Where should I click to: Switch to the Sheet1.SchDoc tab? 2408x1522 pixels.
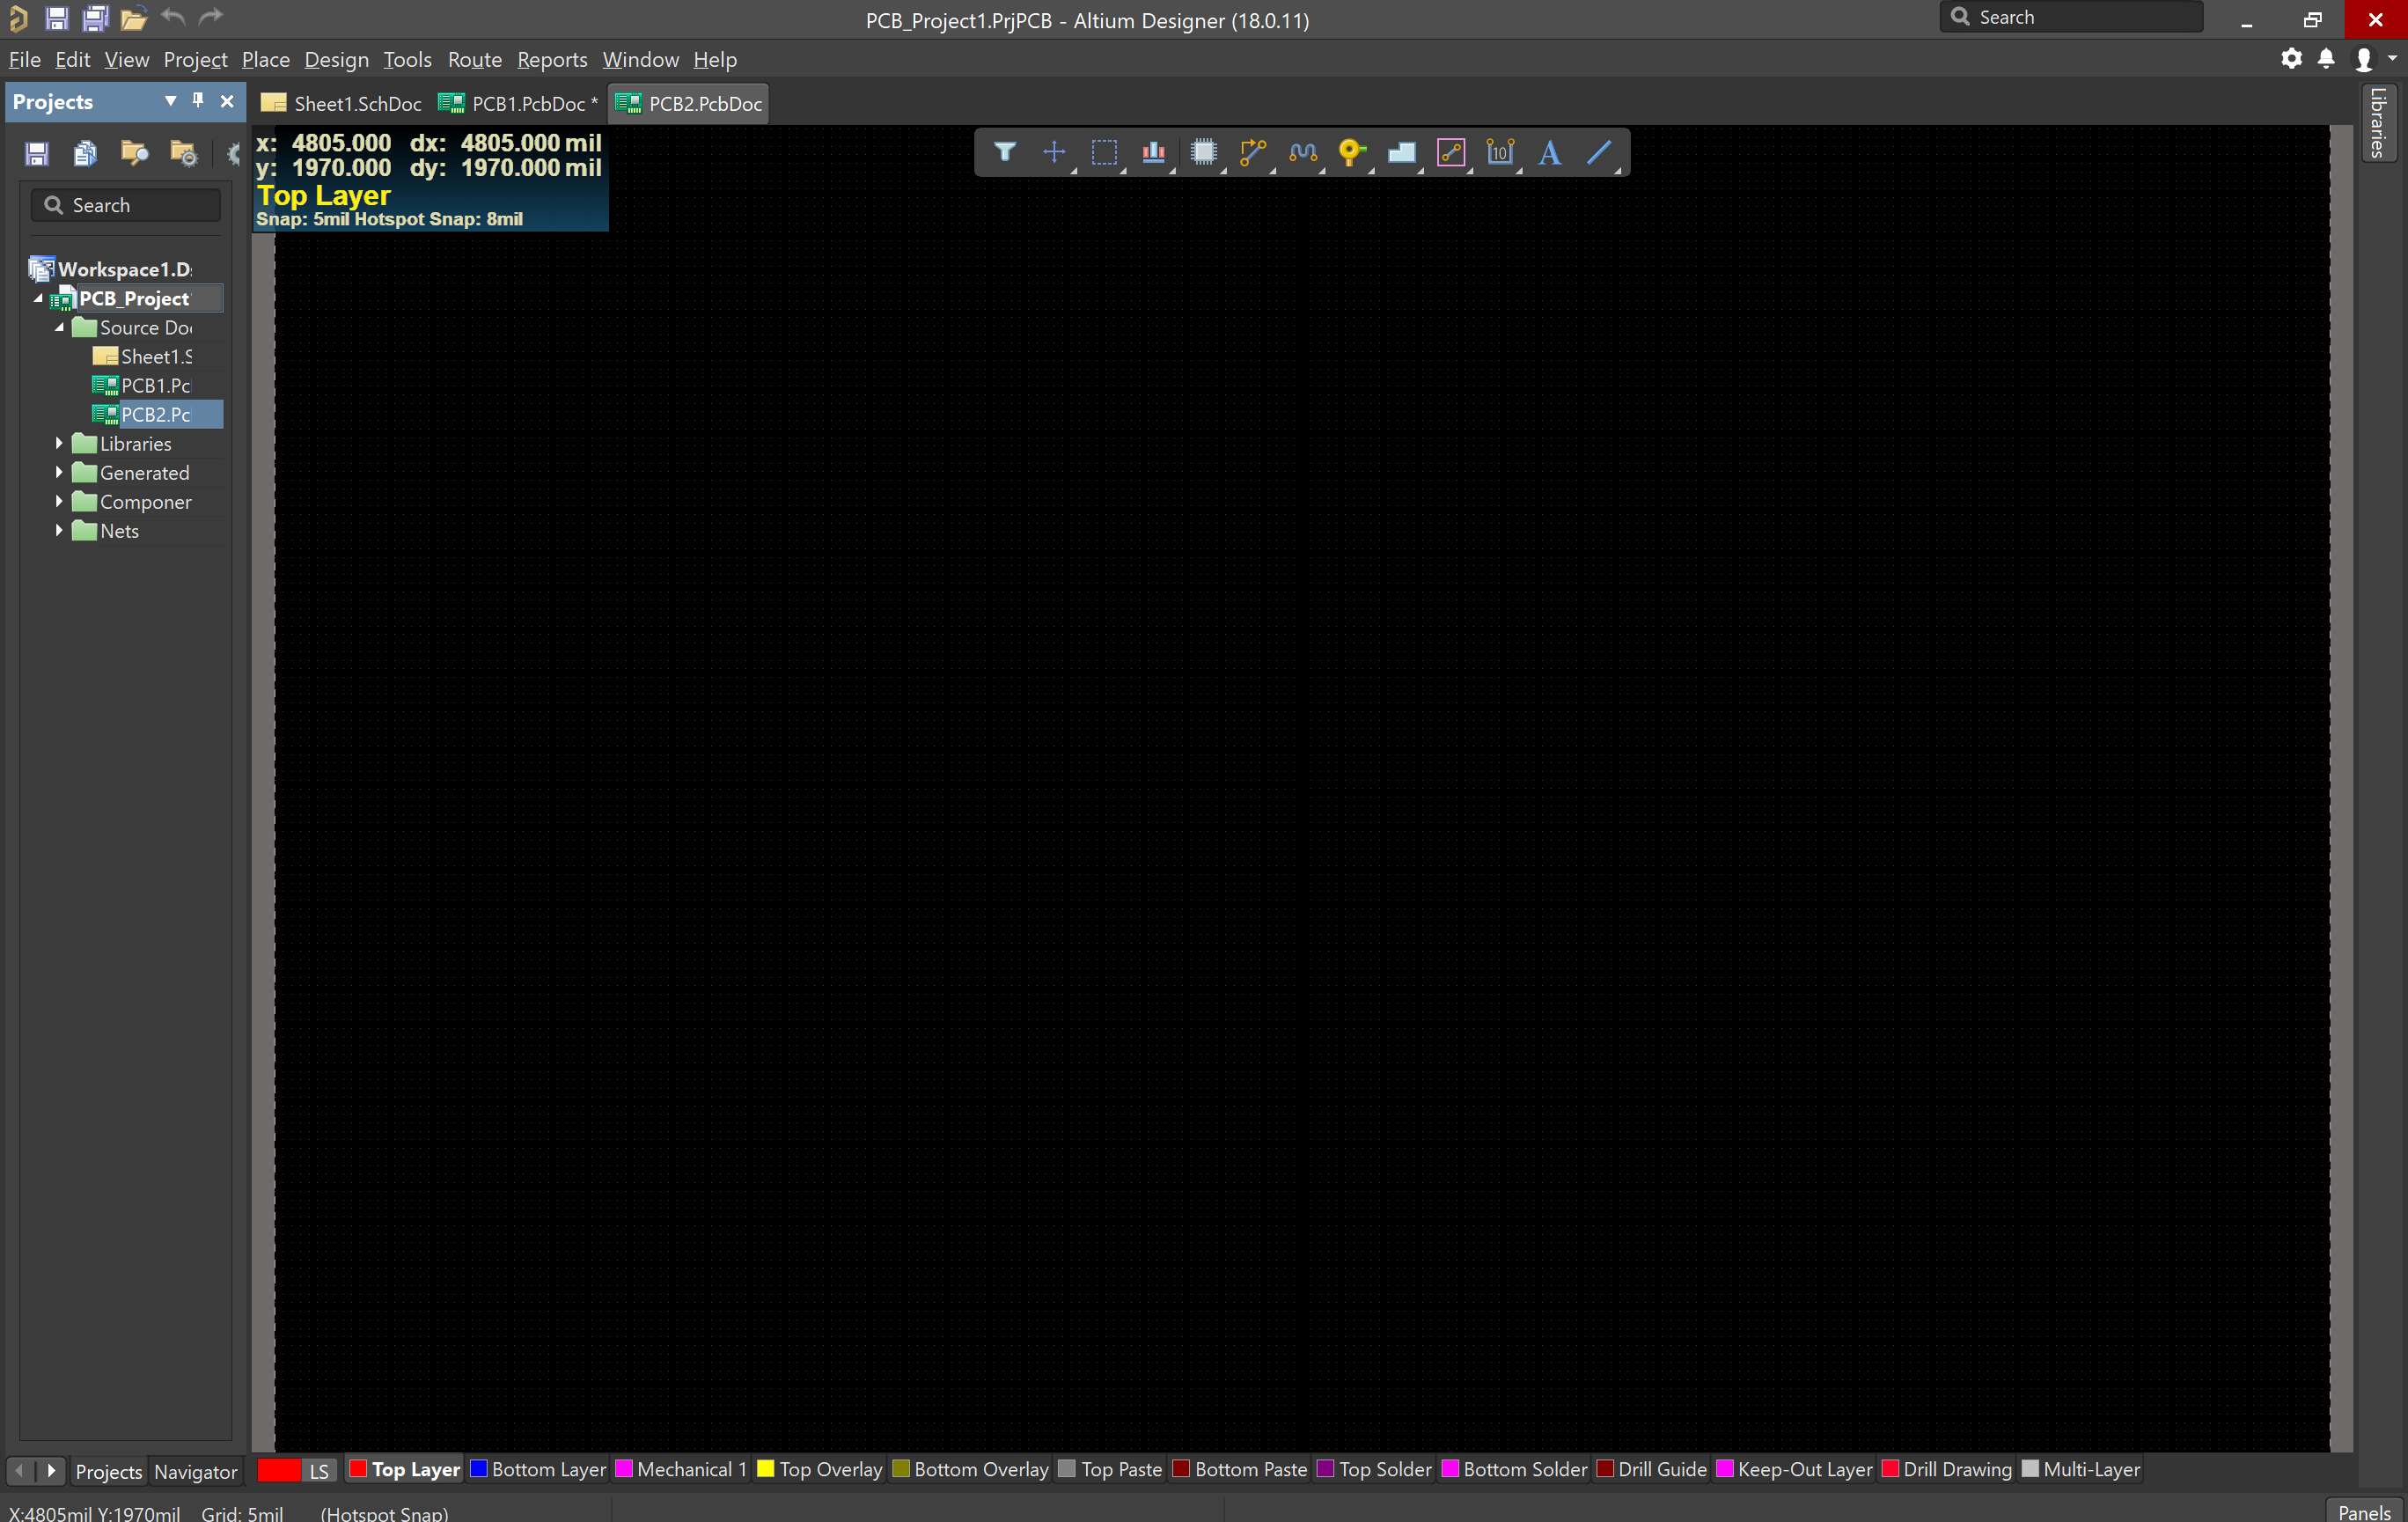click(x=341, y=104)
